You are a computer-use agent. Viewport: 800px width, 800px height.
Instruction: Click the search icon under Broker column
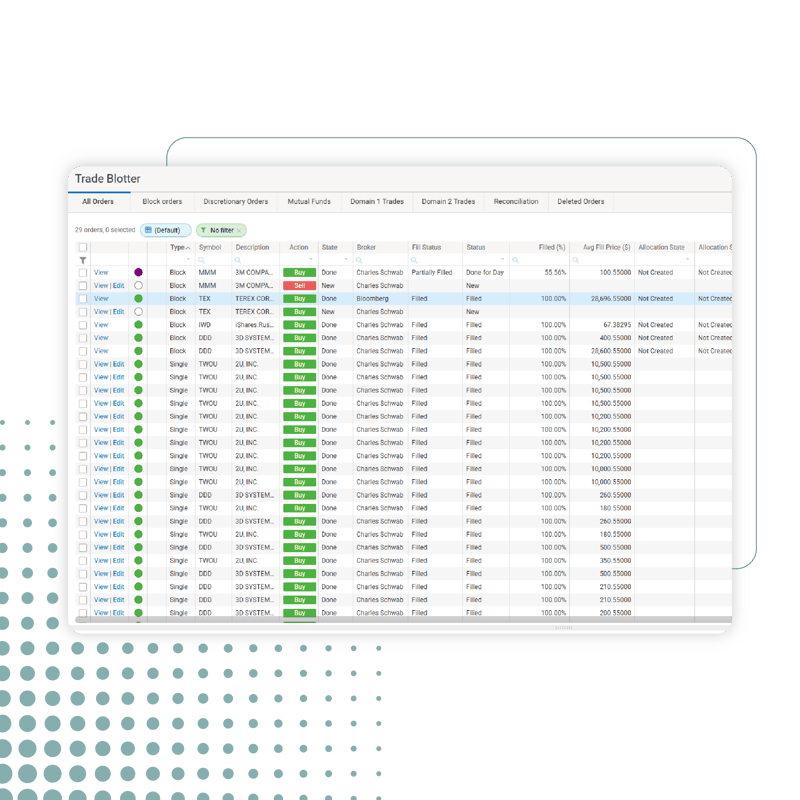point(360,260)
